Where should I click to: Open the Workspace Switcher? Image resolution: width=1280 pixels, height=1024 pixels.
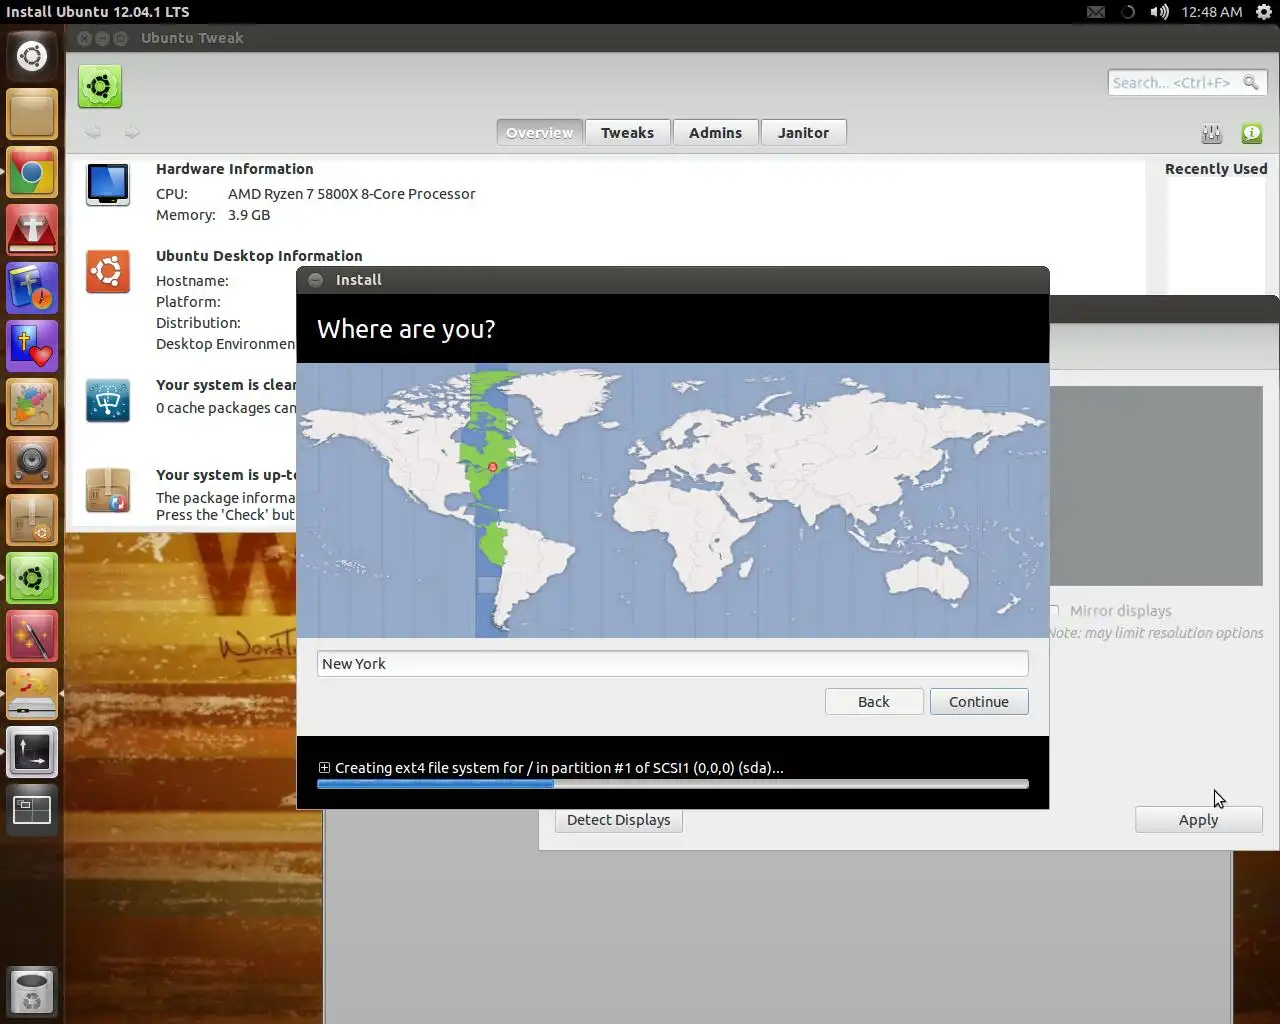32,810
